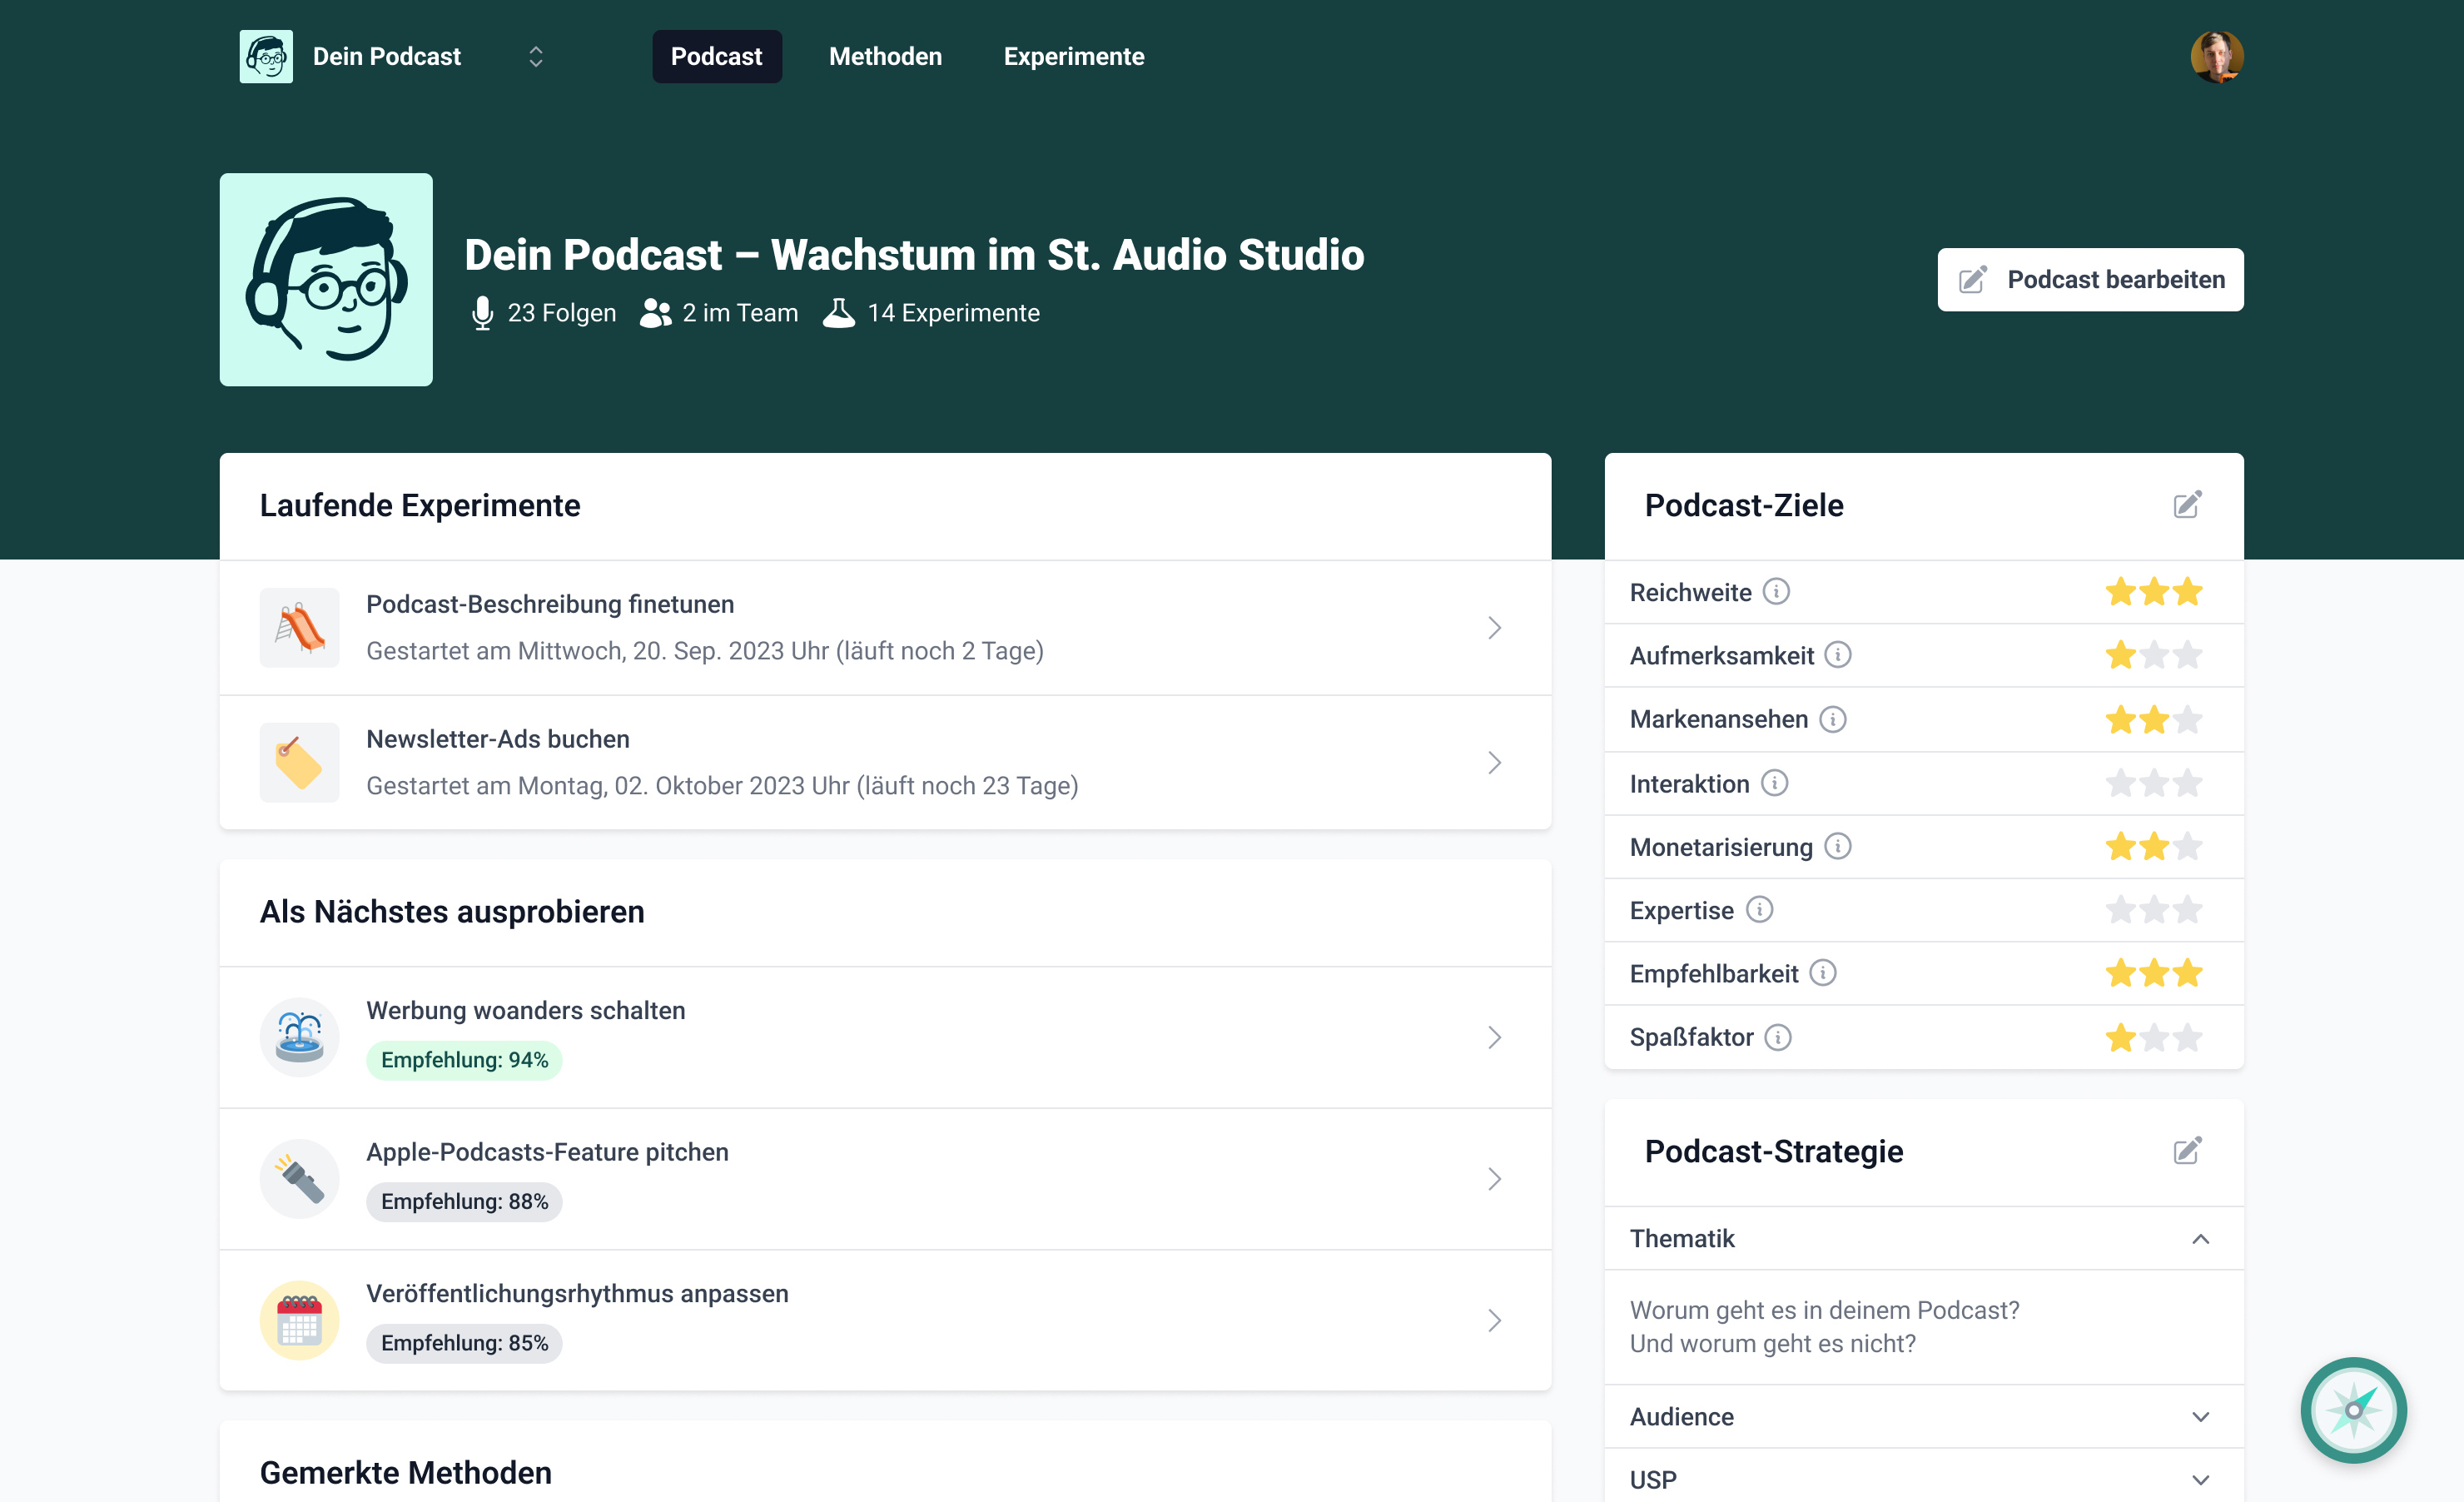The image size is (2464, 1502).
Task: Set Expertise rating to one star
Action: point(2120,910)
